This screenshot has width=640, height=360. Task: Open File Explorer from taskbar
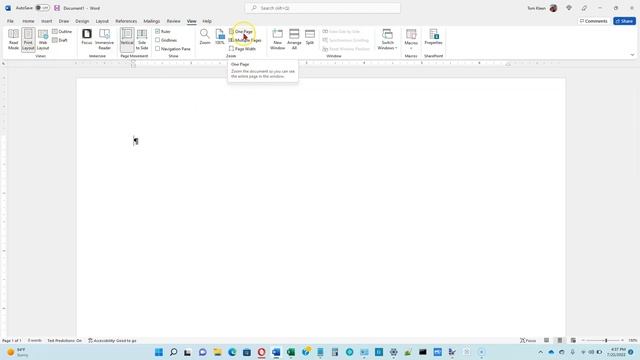[217, 352]
